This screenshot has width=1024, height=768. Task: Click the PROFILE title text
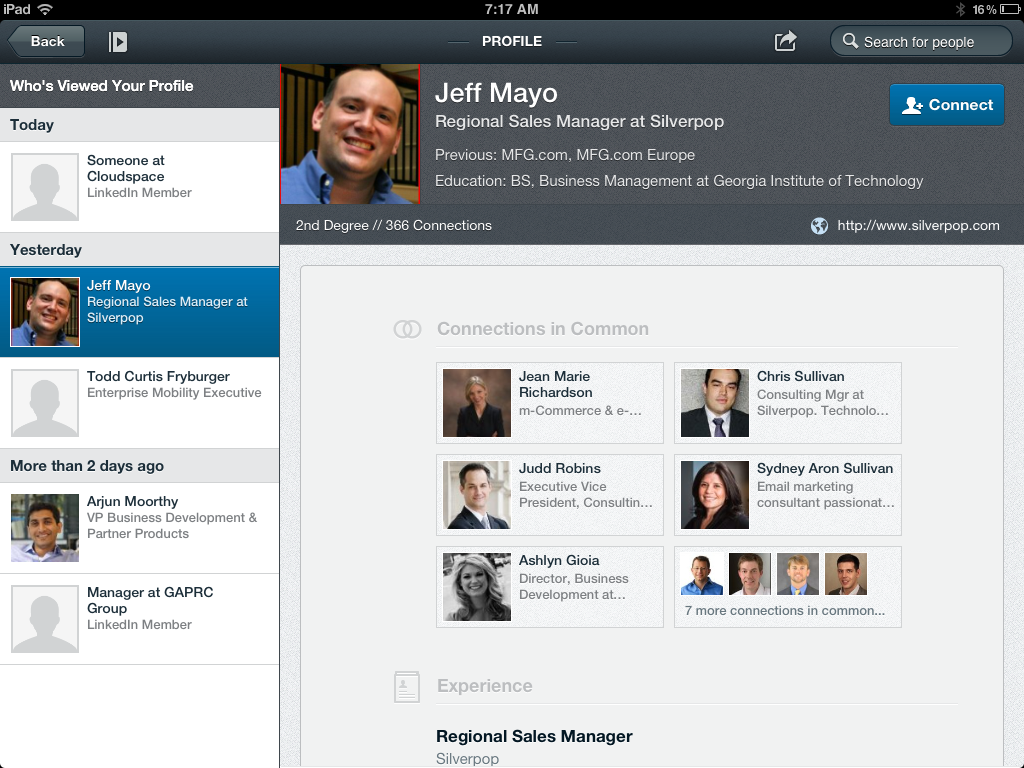[512, 41]
